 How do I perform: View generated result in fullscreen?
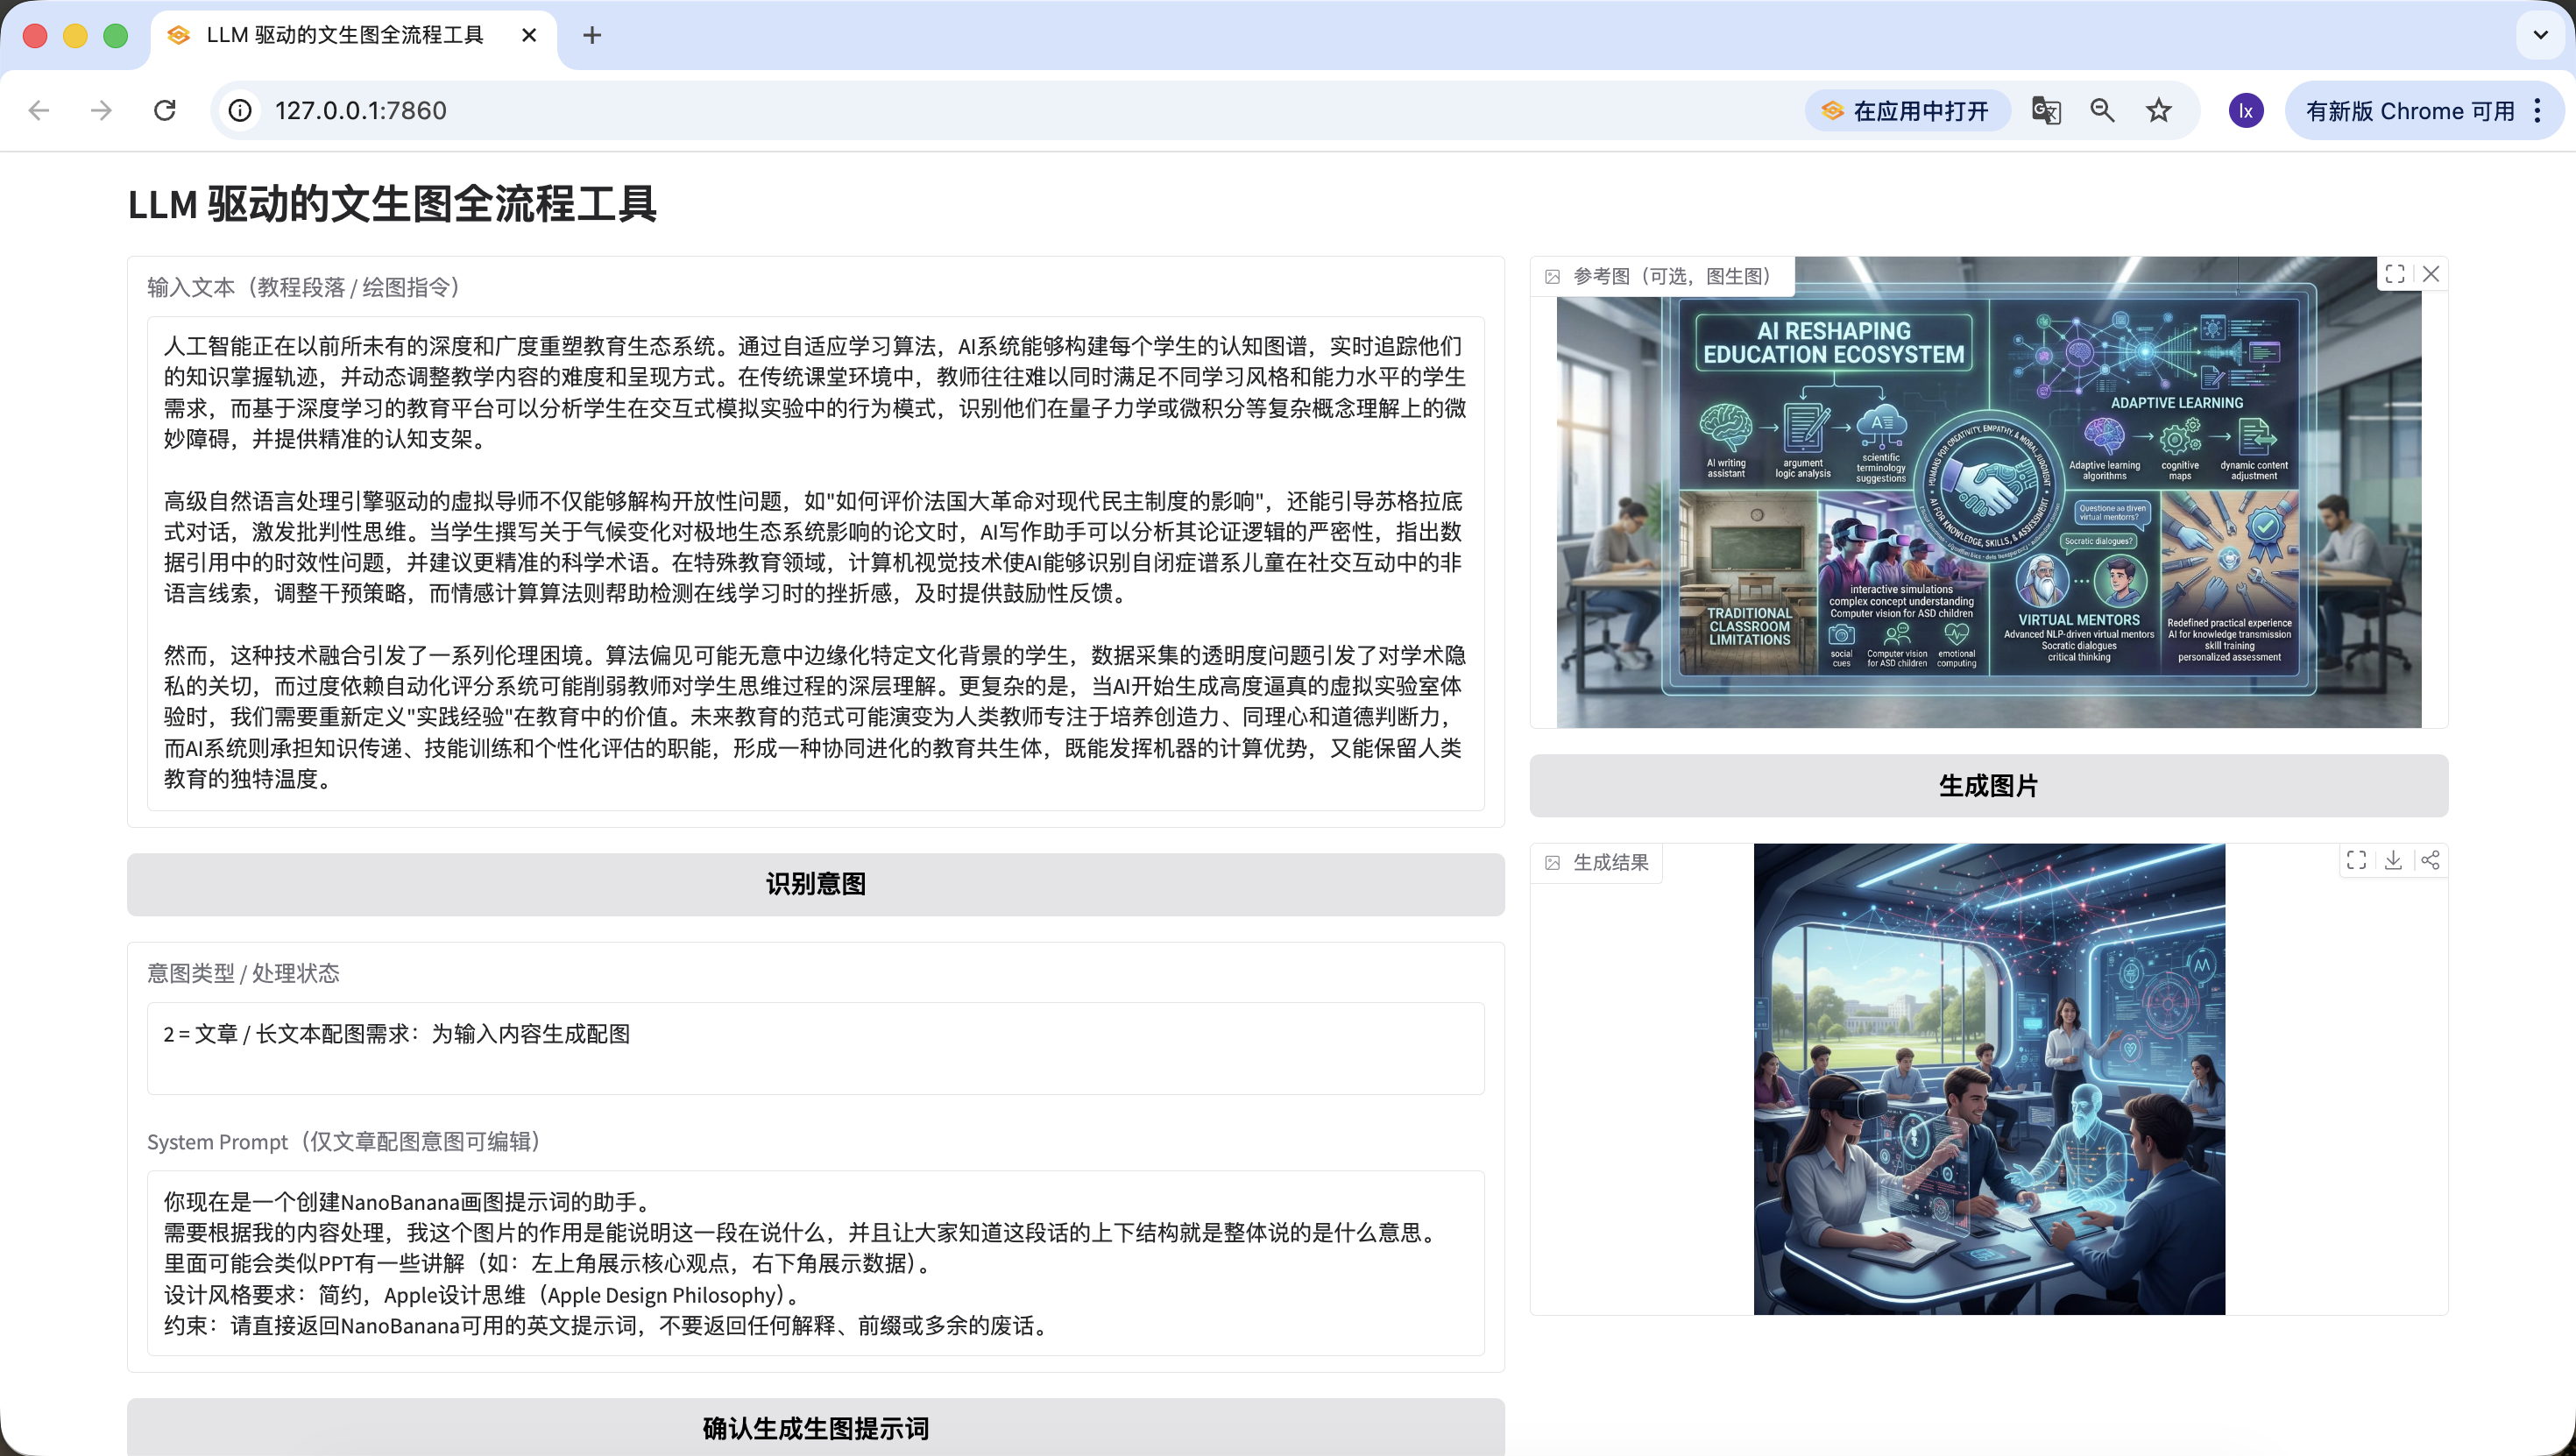(2356, 860)
